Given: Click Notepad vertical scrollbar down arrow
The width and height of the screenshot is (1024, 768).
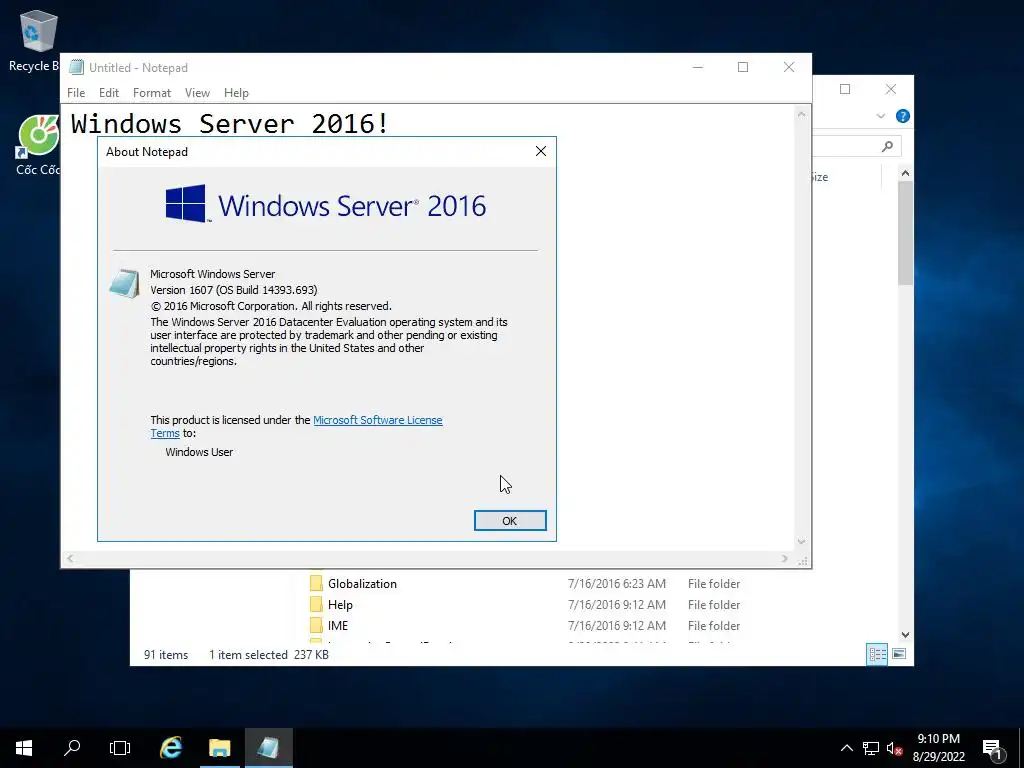Looking at the screenshot, I should click(801, 541).
